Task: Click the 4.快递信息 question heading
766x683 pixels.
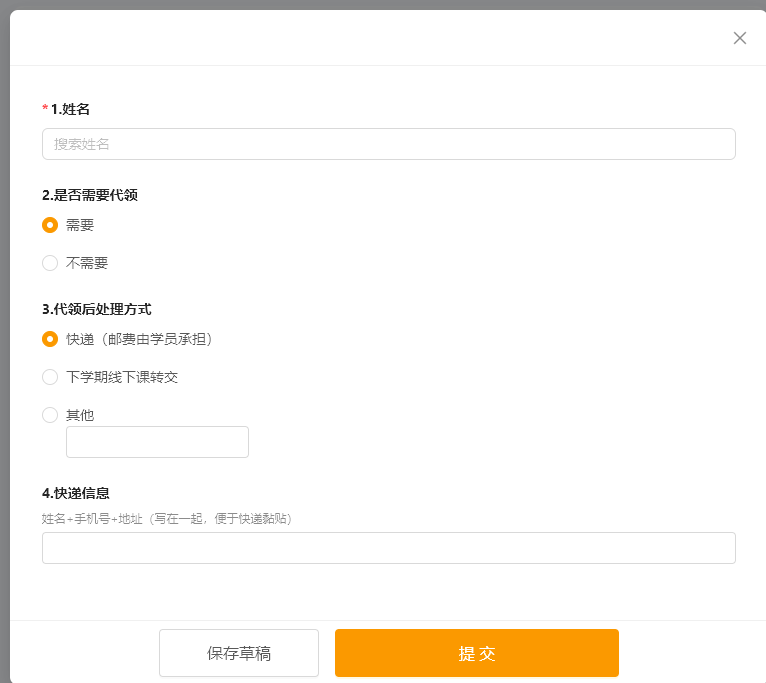Action: tap(76, 493)
